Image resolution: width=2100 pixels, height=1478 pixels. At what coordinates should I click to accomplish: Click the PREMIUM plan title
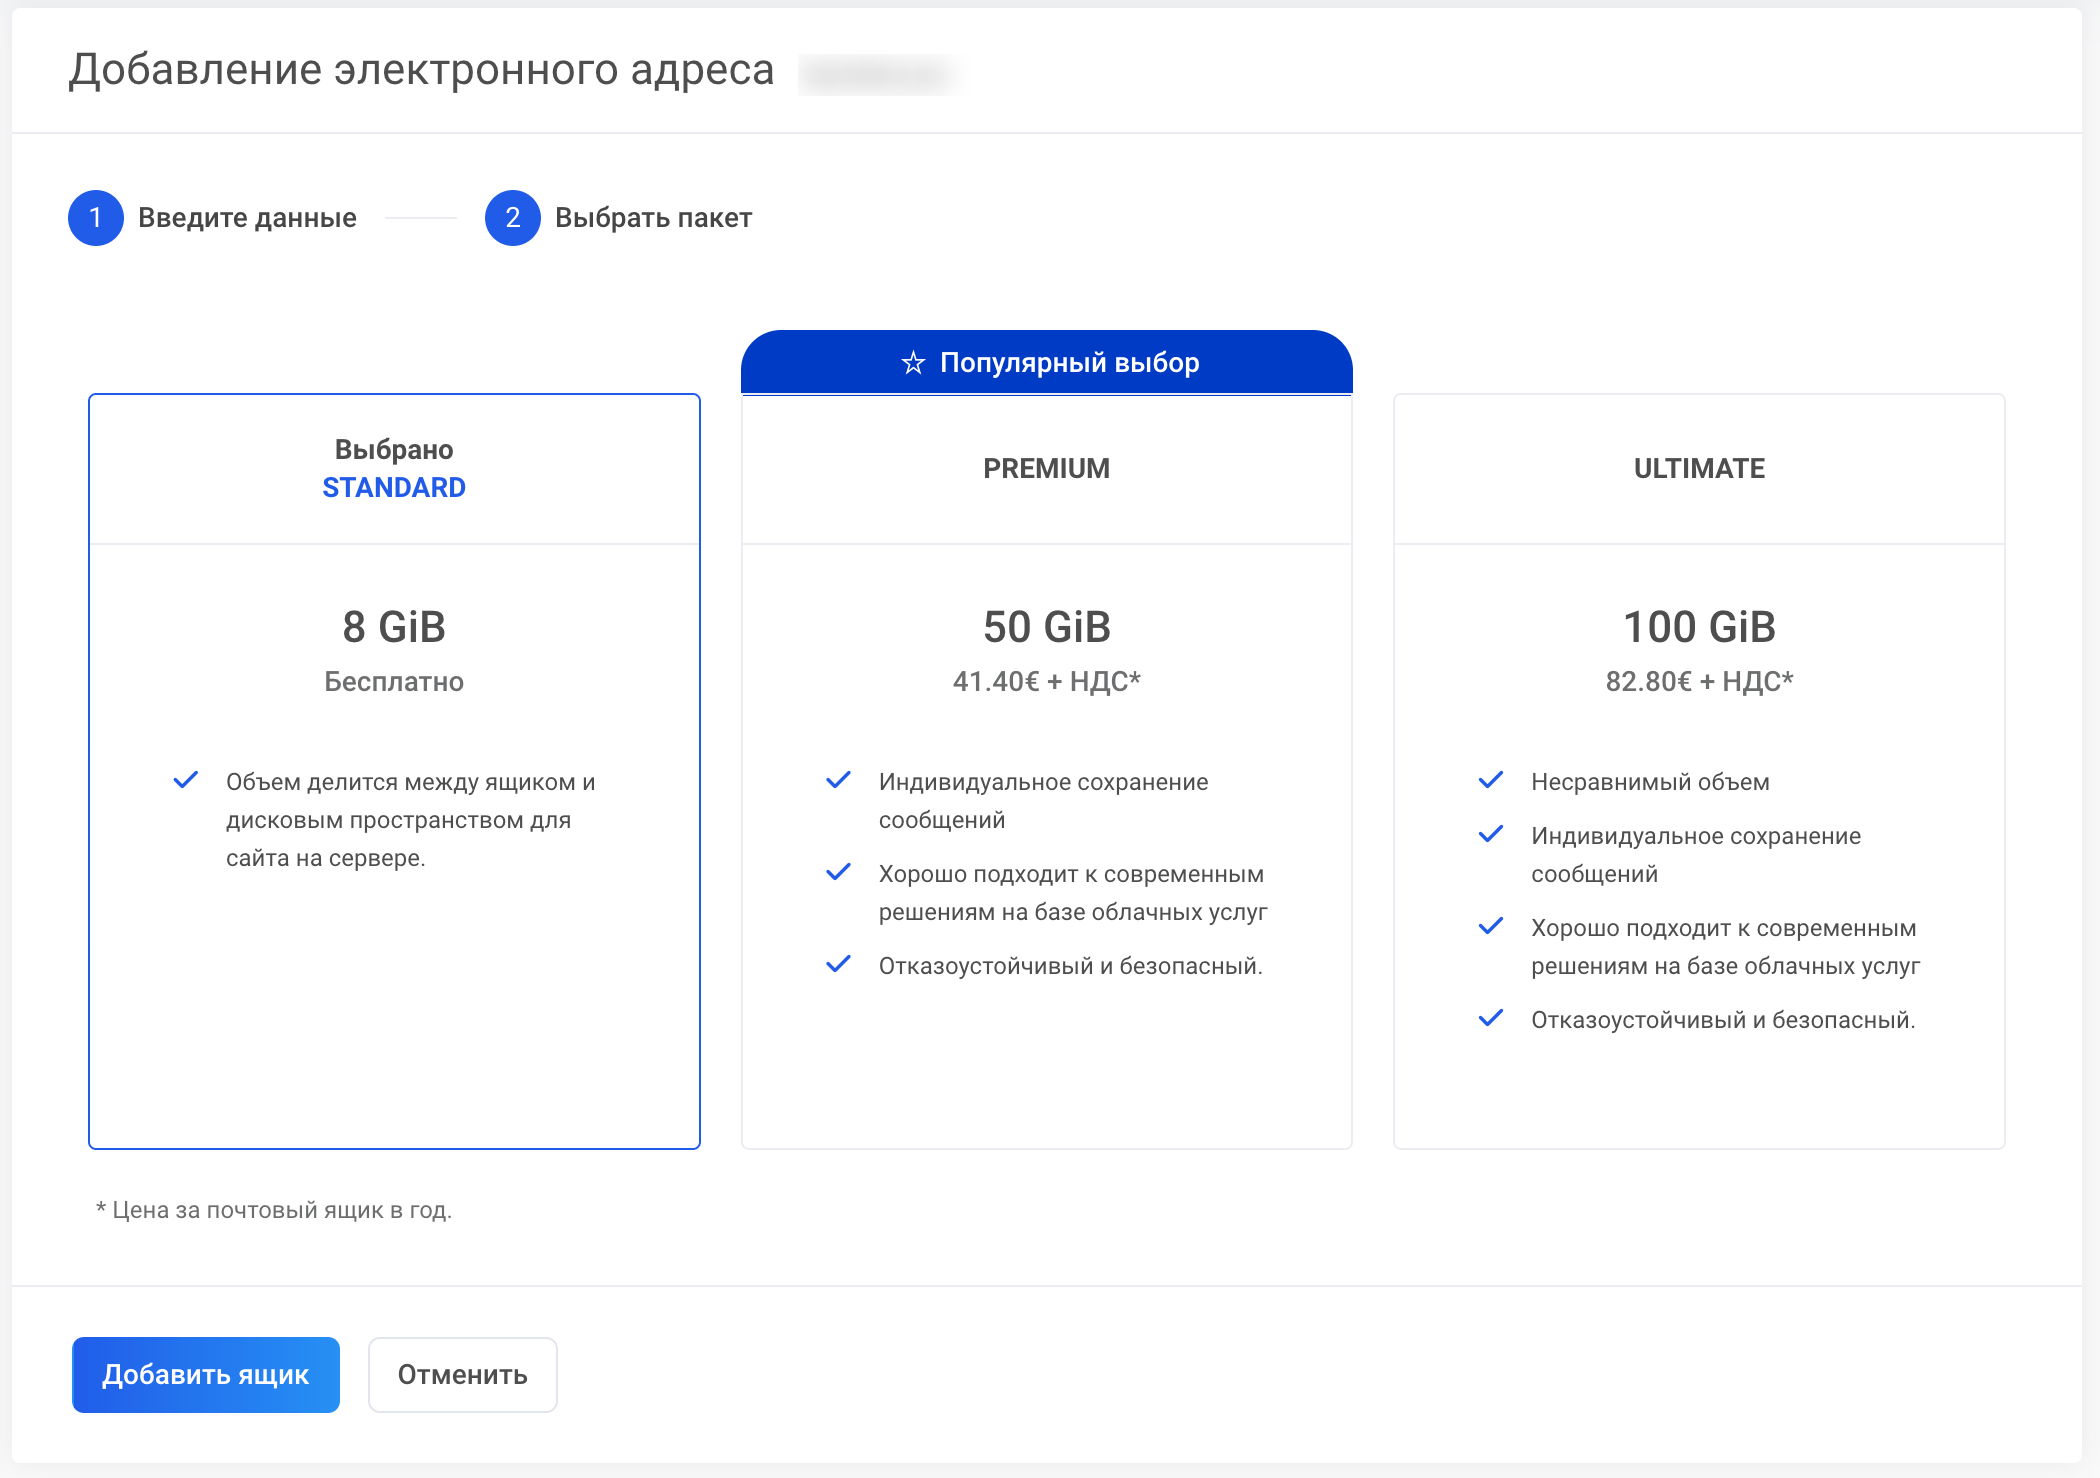(1046, 468)
